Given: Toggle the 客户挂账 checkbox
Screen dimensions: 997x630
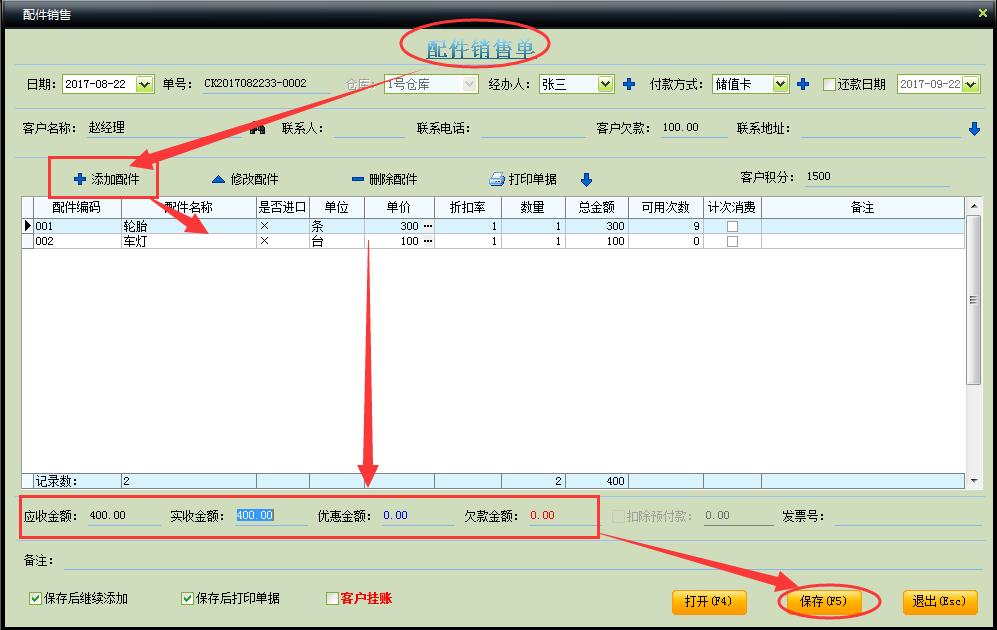Looking at the screenshot, I should (333, 599).
